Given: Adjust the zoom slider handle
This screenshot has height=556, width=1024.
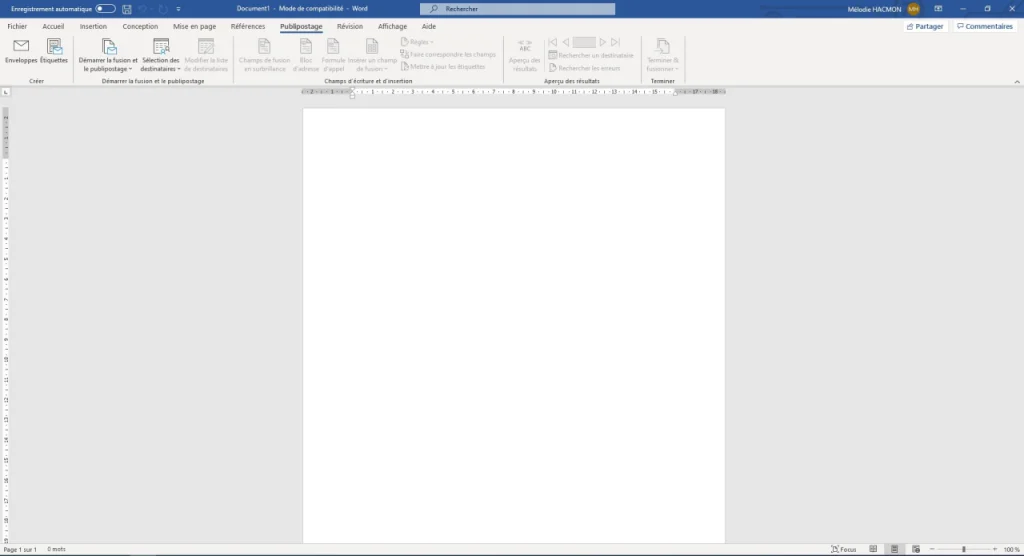Looking at the screenshot, I should [x=963, y=549].
